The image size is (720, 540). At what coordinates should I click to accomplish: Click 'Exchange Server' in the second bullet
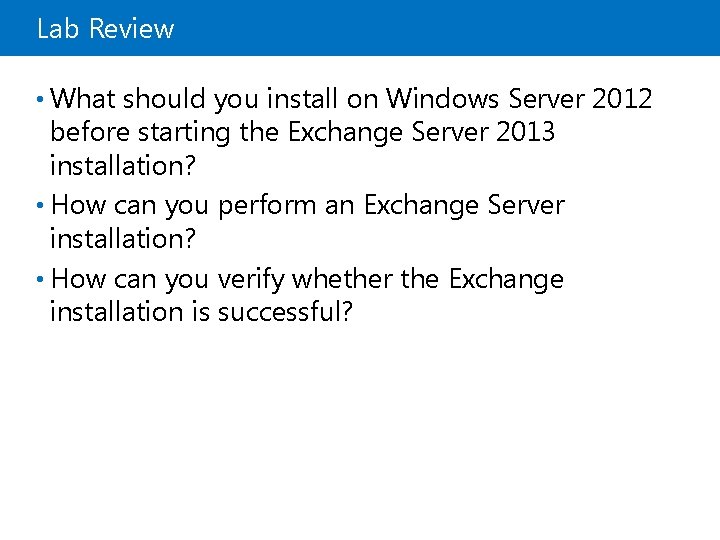coord(464,206)
